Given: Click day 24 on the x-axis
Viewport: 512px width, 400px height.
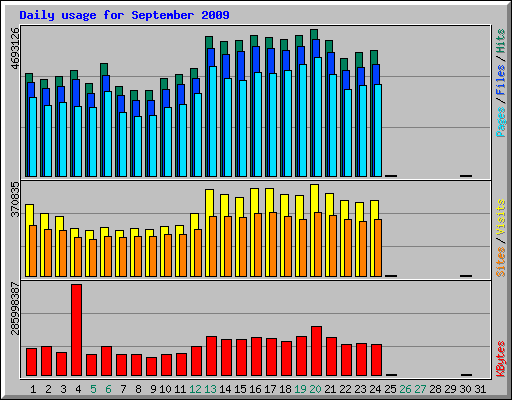Looking at the screenshot, I should 375,389.
